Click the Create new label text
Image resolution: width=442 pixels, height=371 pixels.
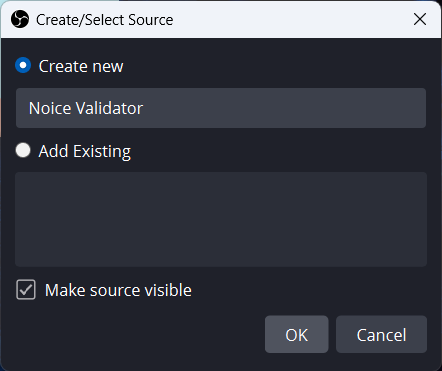[x=81, y=66]
